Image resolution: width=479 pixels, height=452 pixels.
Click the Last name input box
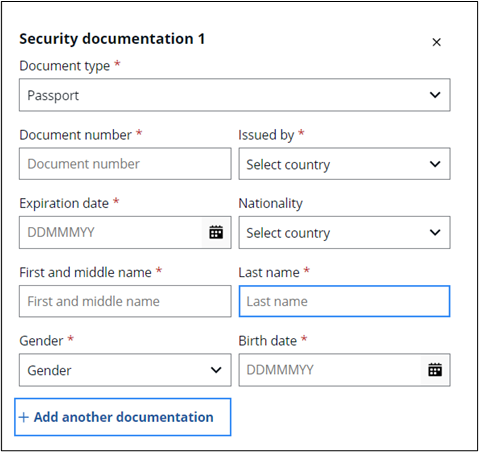344,301
